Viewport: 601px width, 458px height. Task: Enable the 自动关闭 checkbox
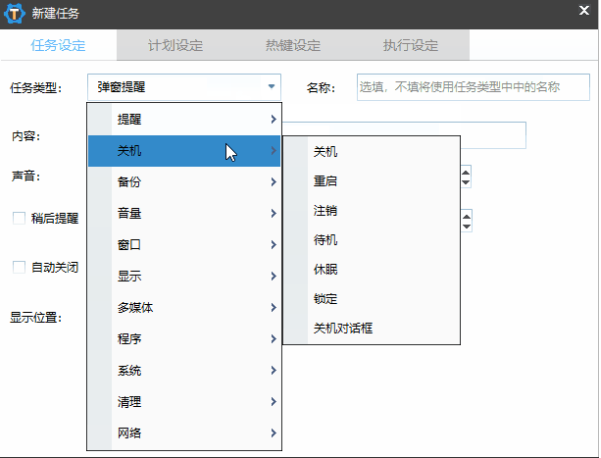point(18,267)
